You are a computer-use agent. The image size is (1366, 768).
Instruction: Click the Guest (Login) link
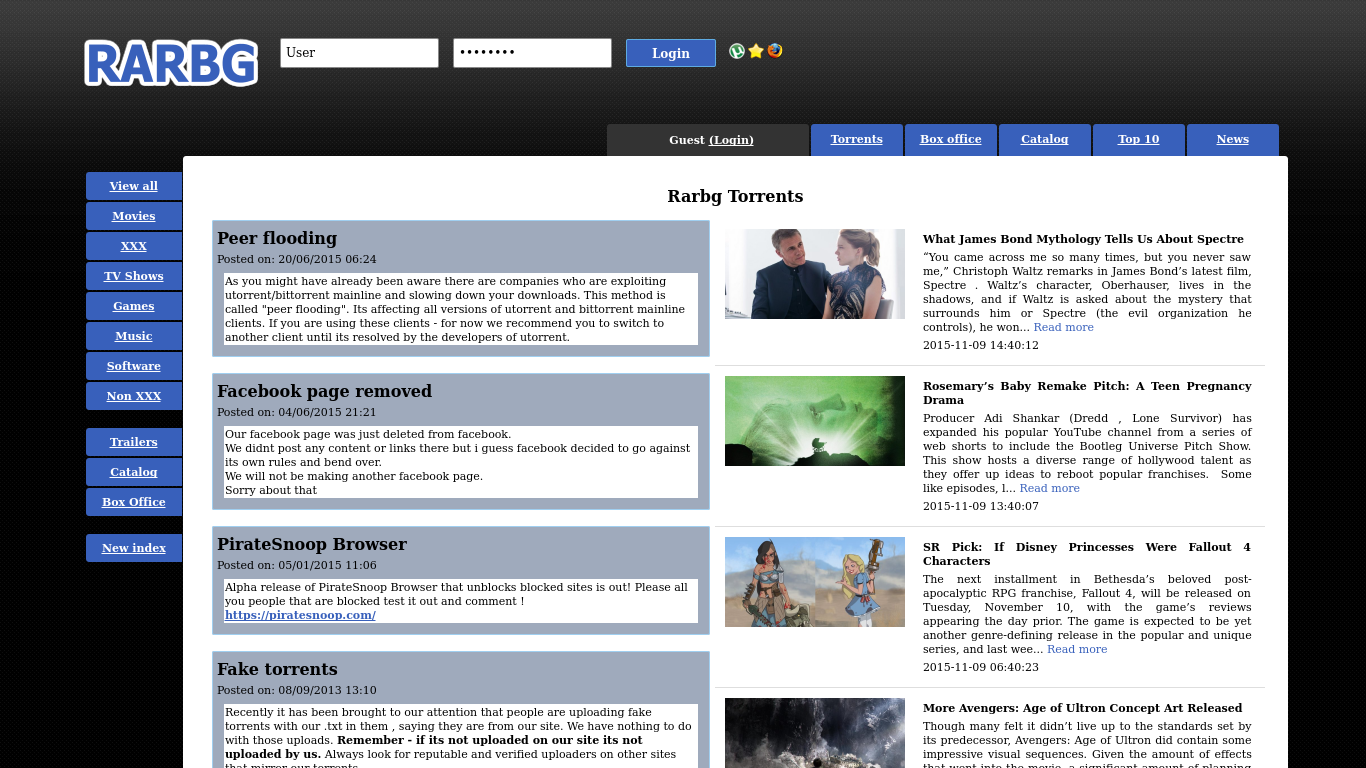(731, 140)
